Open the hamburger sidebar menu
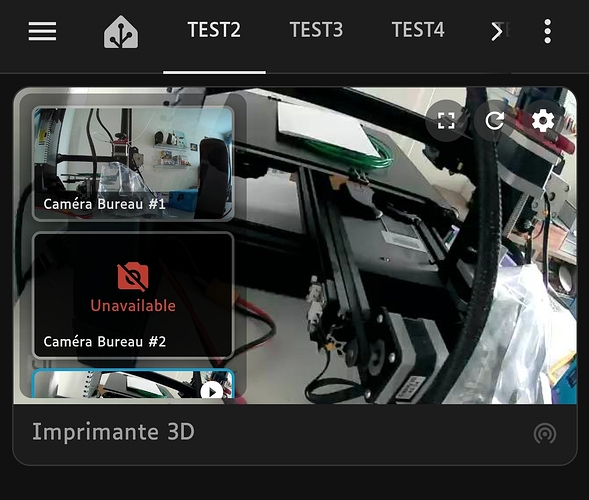 (x=42, y=31)
